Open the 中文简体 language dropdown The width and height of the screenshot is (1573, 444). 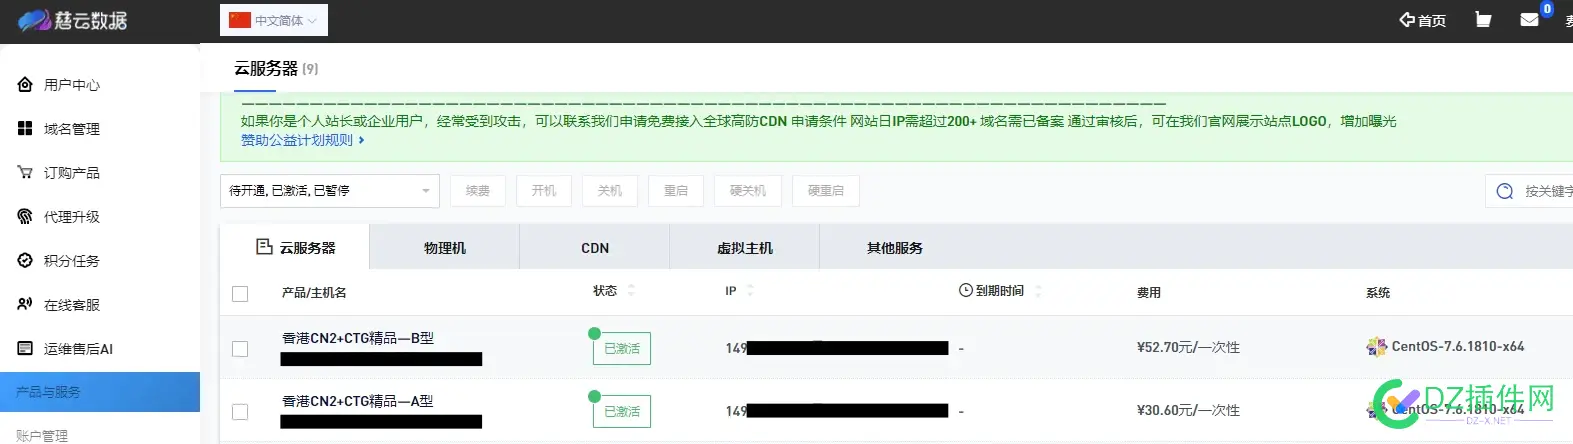tap(274, 20)
